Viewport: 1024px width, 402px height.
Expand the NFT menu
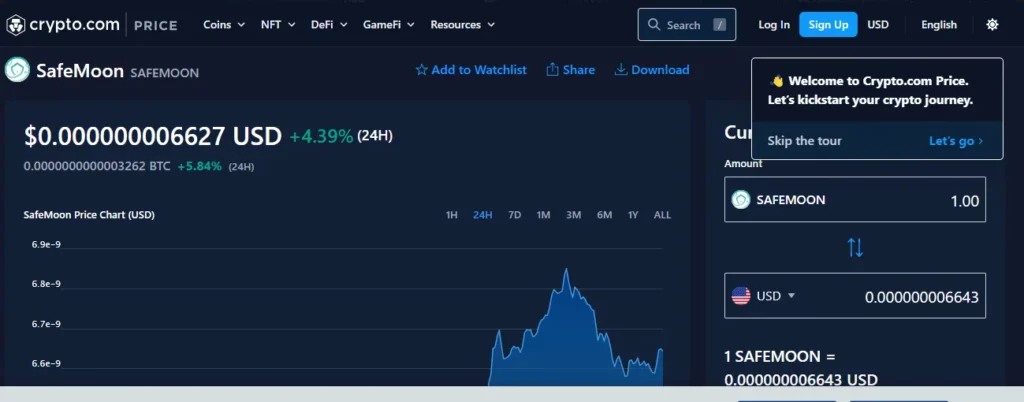[278, 25]
